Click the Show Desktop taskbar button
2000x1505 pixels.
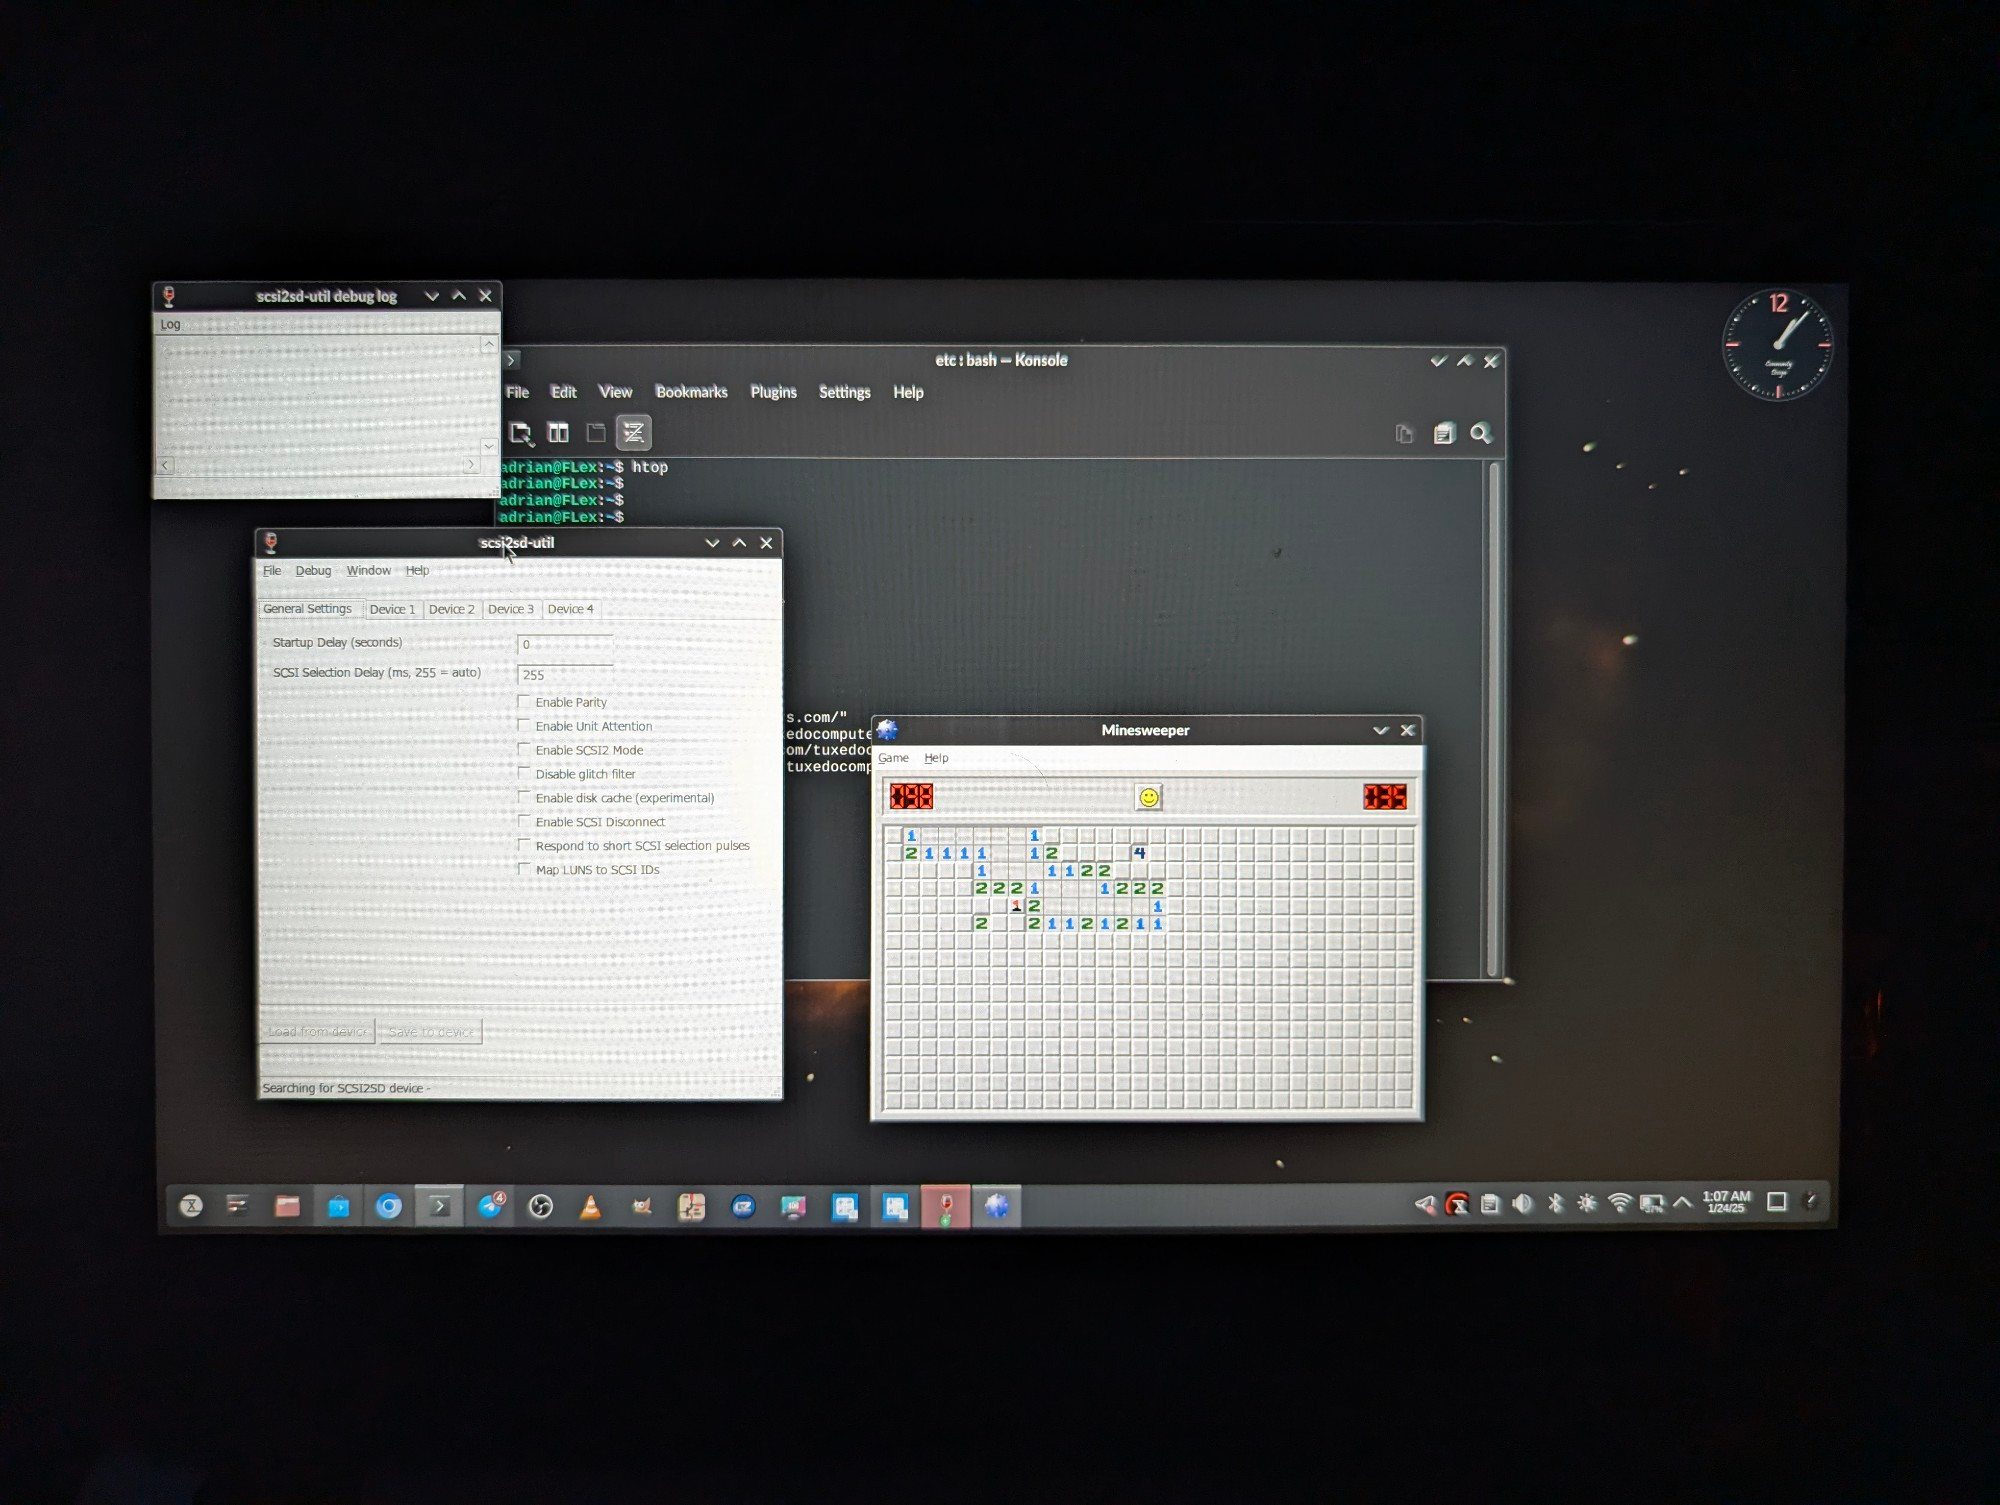point(1776,1202)
